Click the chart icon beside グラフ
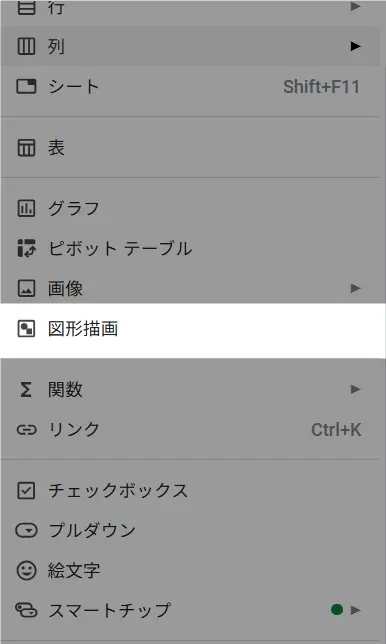 (x=26, y=208)
